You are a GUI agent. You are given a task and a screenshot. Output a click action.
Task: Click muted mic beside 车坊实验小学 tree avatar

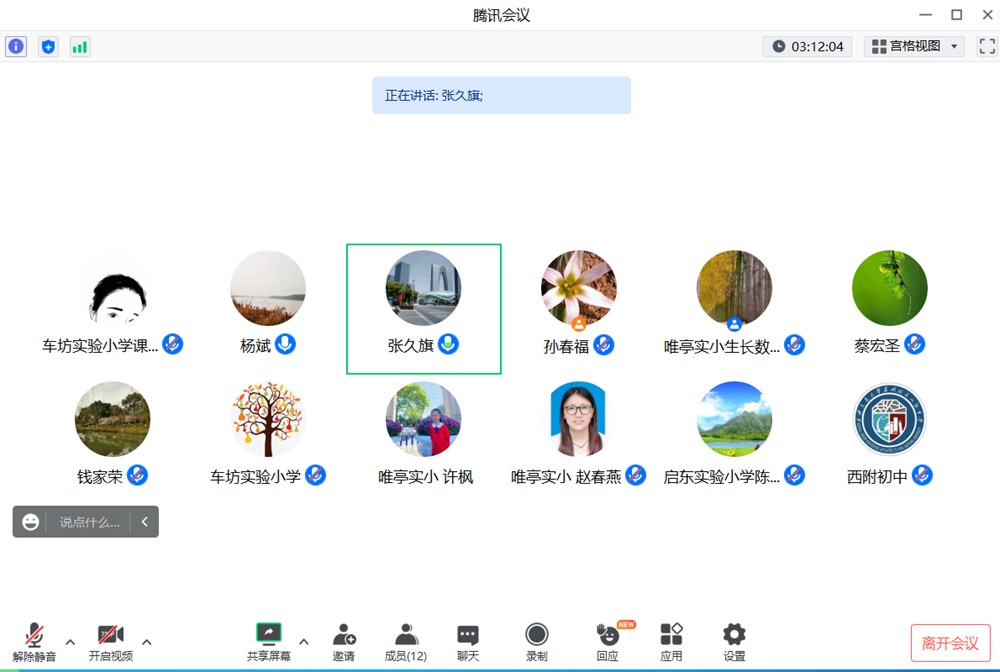click(316, 475)
